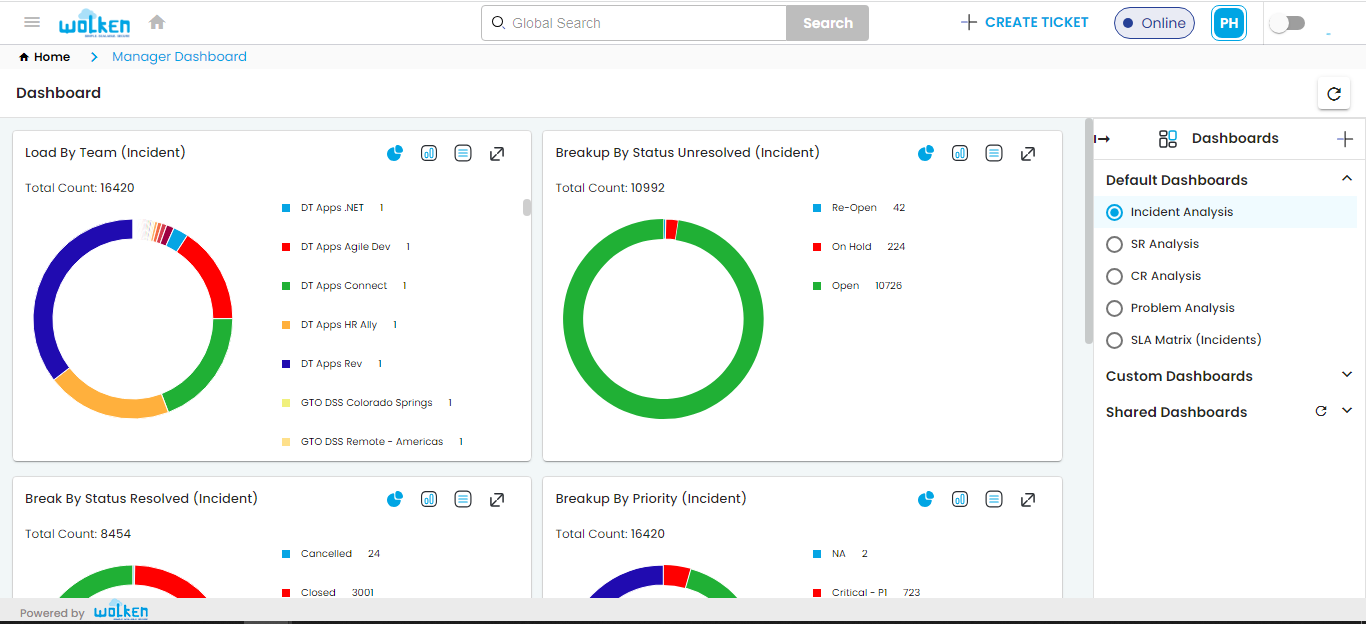Collapse the Default Dashboards section
This screenshot has height=624, width=1366.
pos(1349,179)
